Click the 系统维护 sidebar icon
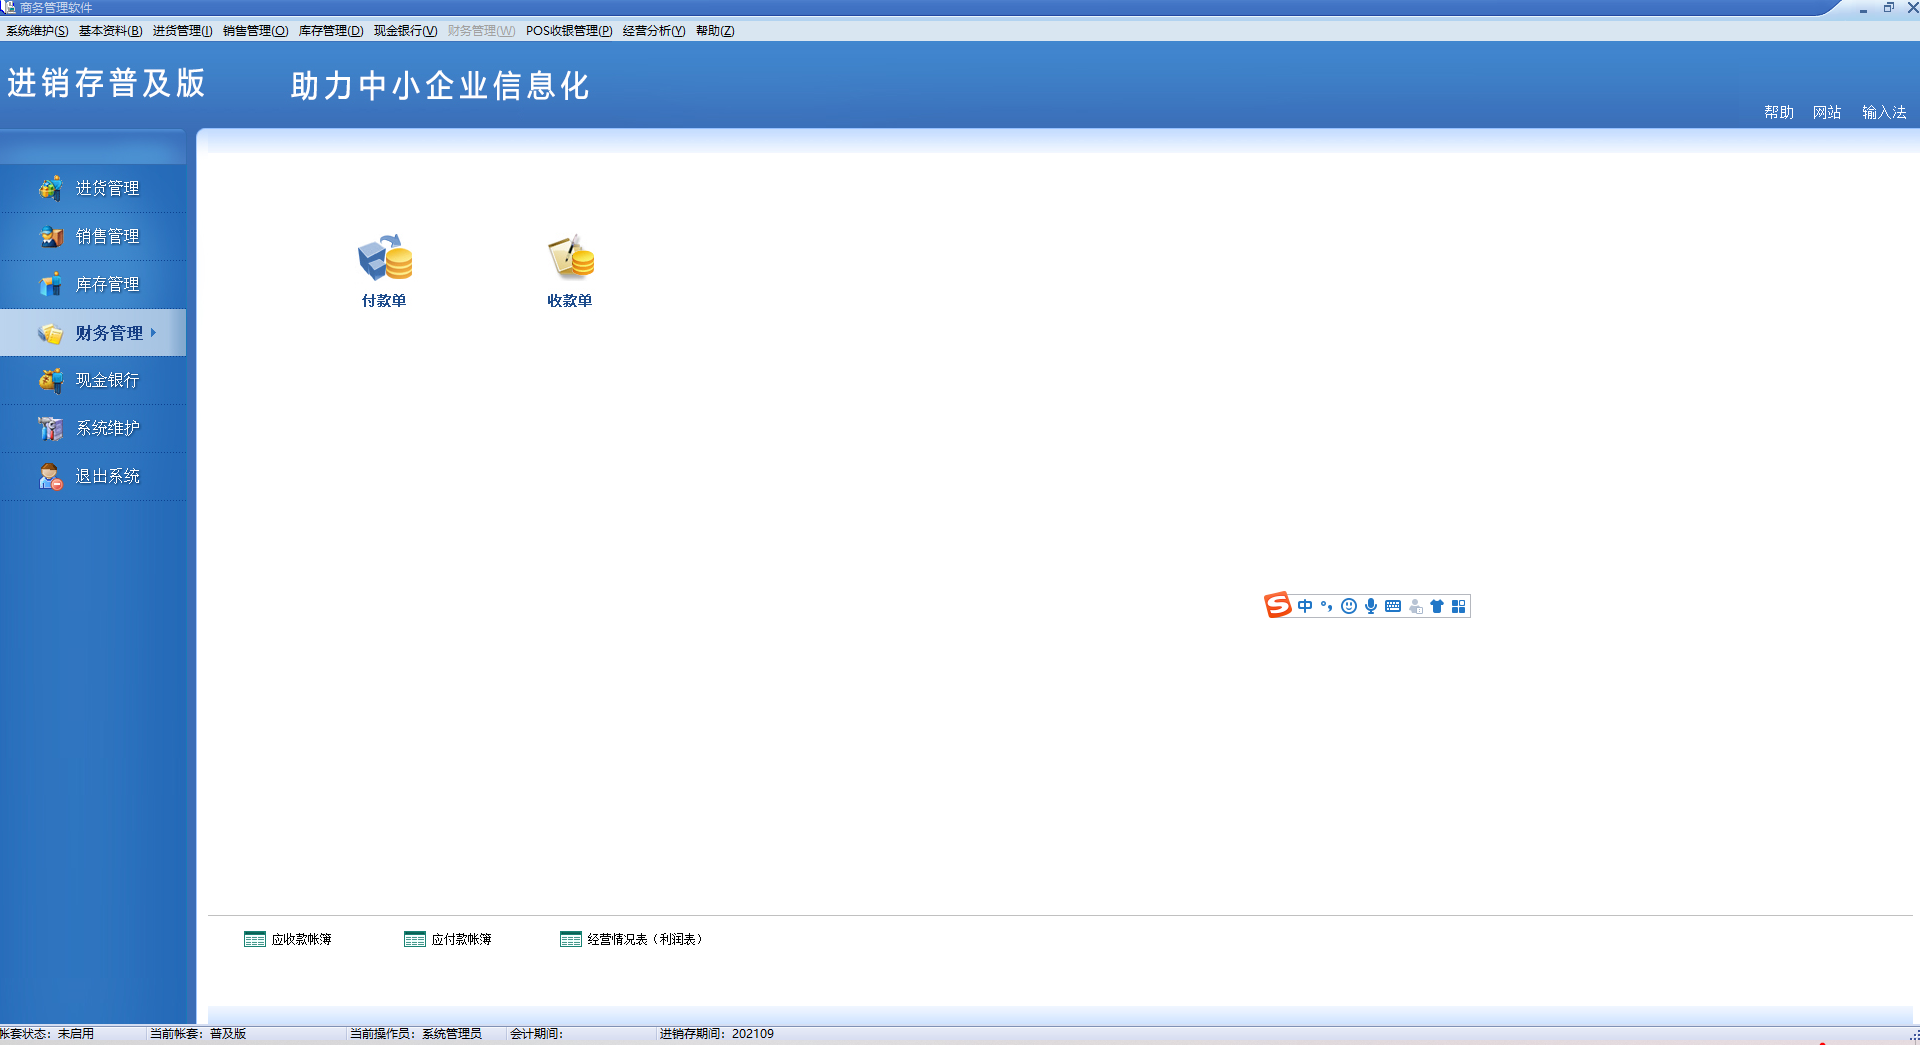 pyautogui.click(x=50, y=428)
